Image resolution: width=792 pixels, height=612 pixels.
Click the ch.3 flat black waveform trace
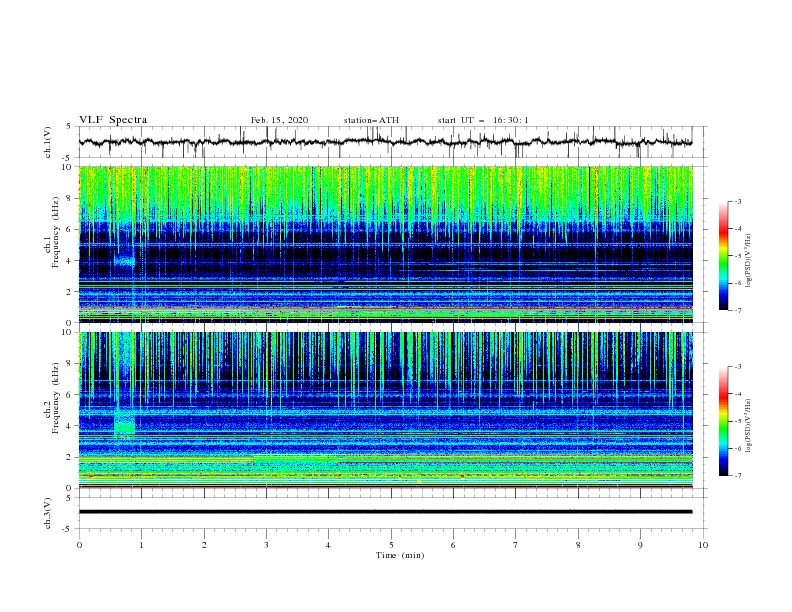coord(385,512)
